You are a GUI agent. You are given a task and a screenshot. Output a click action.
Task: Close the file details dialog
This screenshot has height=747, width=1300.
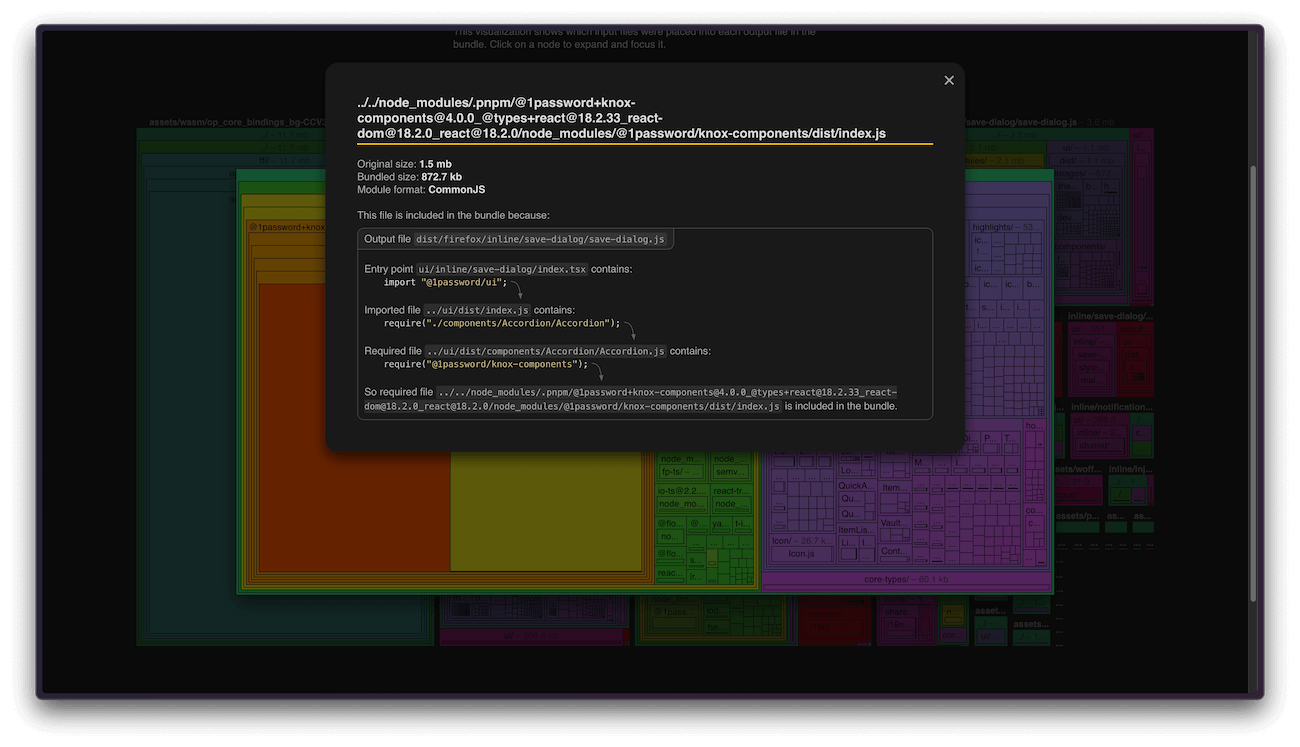(948, 80)
